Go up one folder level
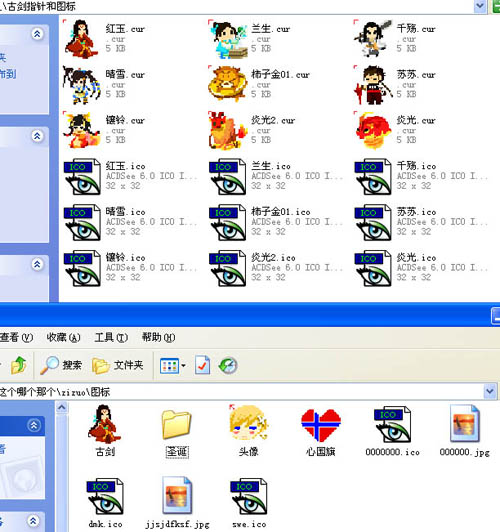Screen dimensions: 500x532 click(x=19, y=365)
